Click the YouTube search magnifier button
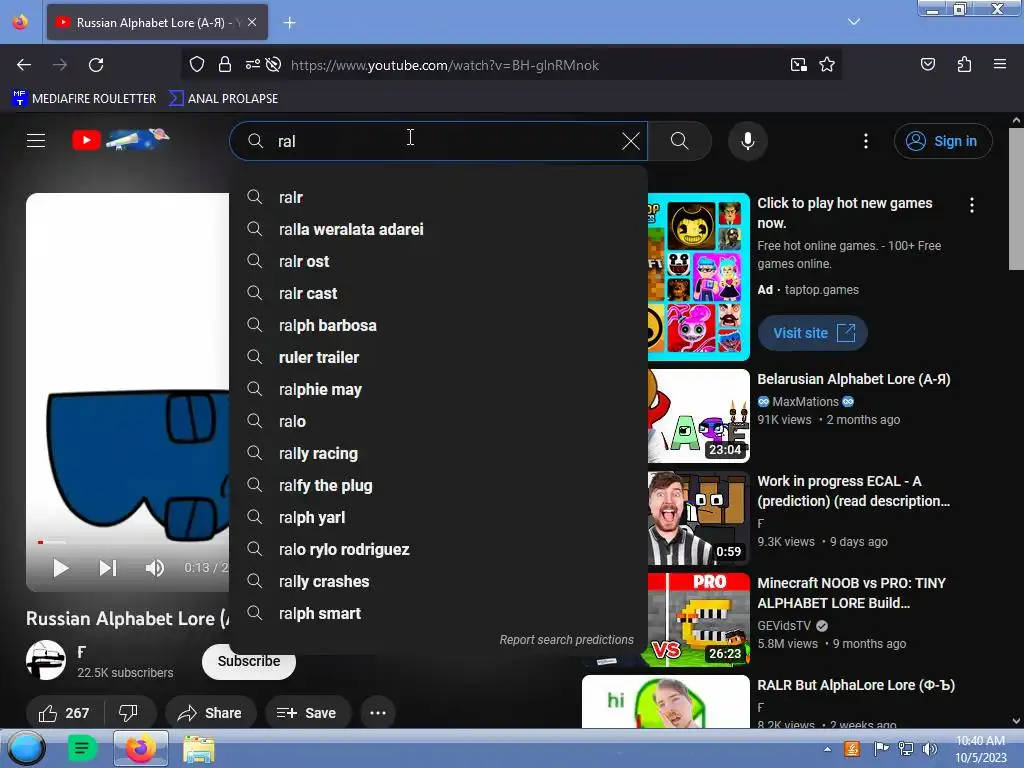 (x=679, y=141)
